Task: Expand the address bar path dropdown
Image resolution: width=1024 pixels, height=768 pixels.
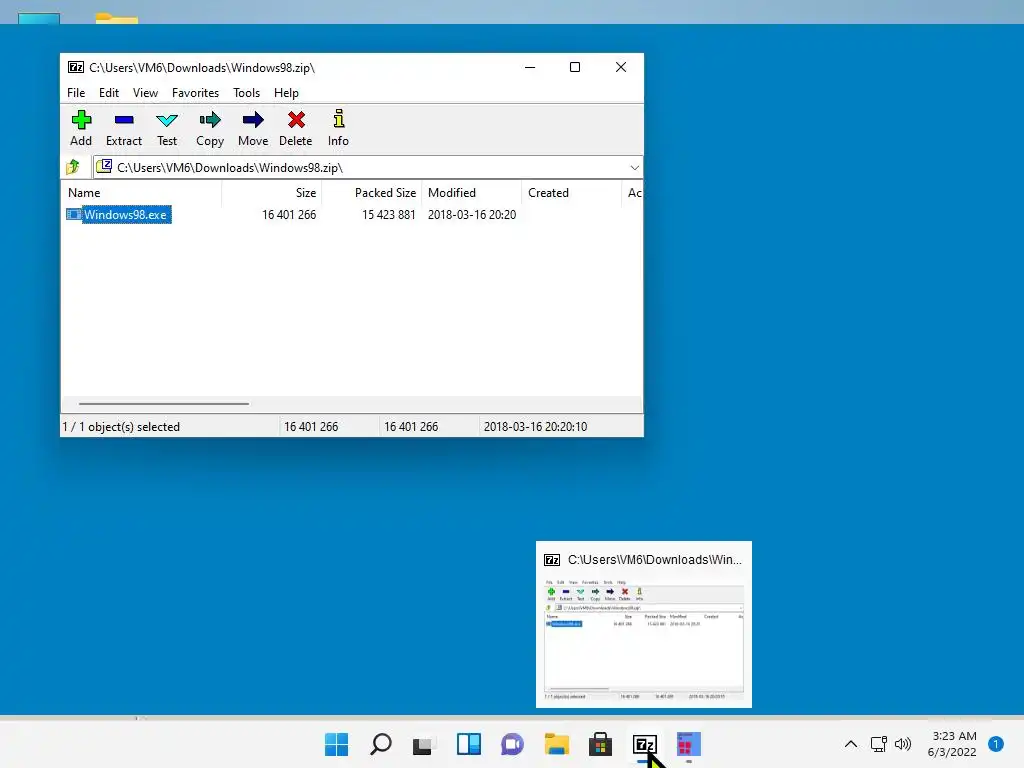Action: coord(634,168)
